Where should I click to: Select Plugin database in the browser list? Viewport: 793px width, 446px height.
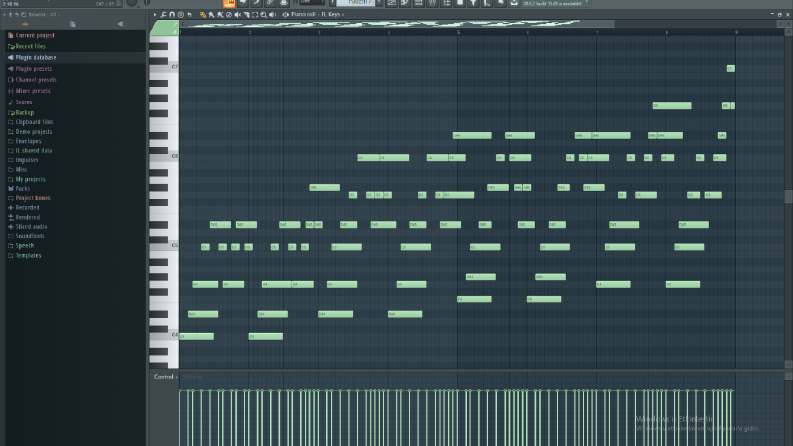point(36,58)
